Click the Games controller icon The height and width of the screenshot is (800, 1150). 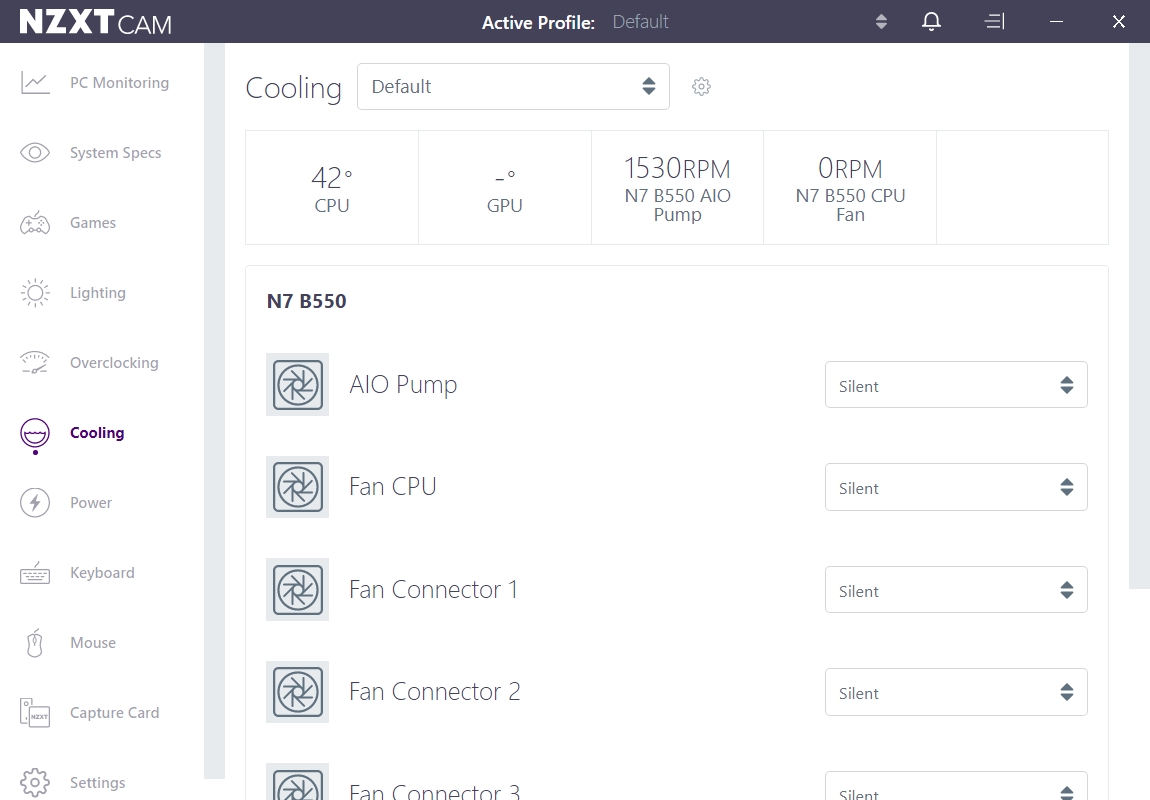click(x=35, y=223)
